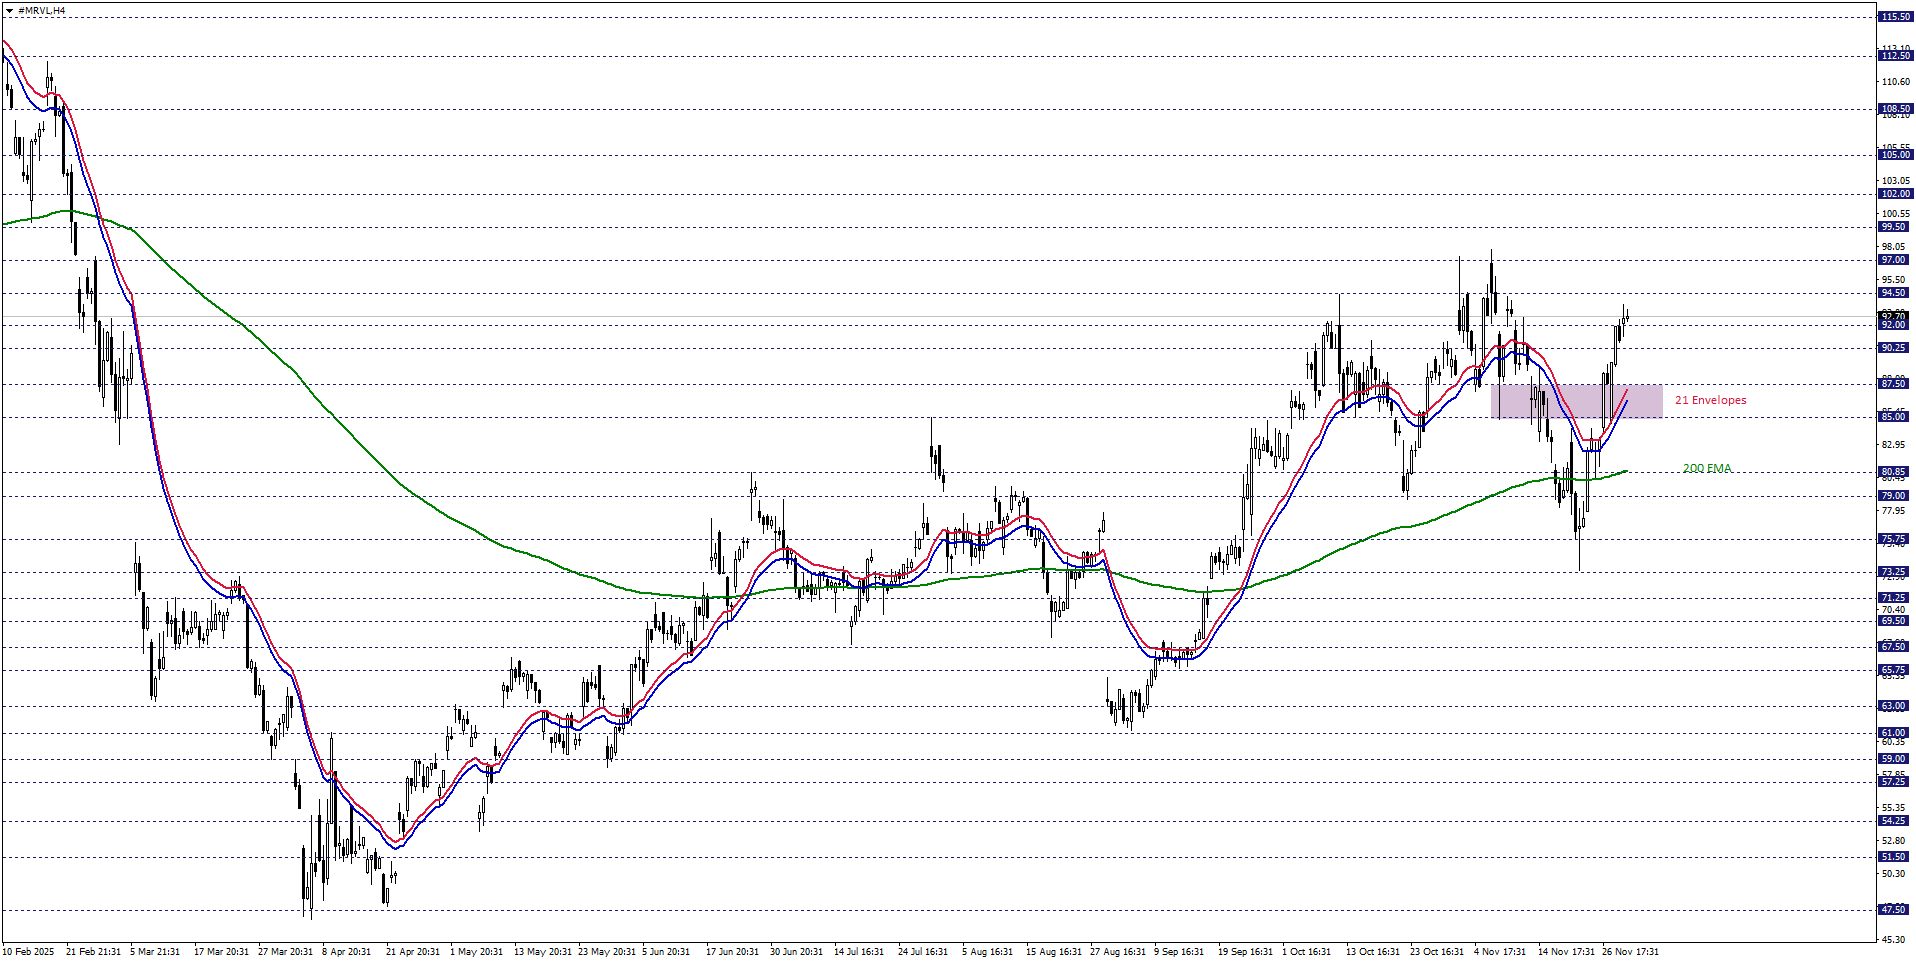This screenshot has width=1916, height=963.
Task: Click the 112.50 price level tag
Action: point(1894,56)
